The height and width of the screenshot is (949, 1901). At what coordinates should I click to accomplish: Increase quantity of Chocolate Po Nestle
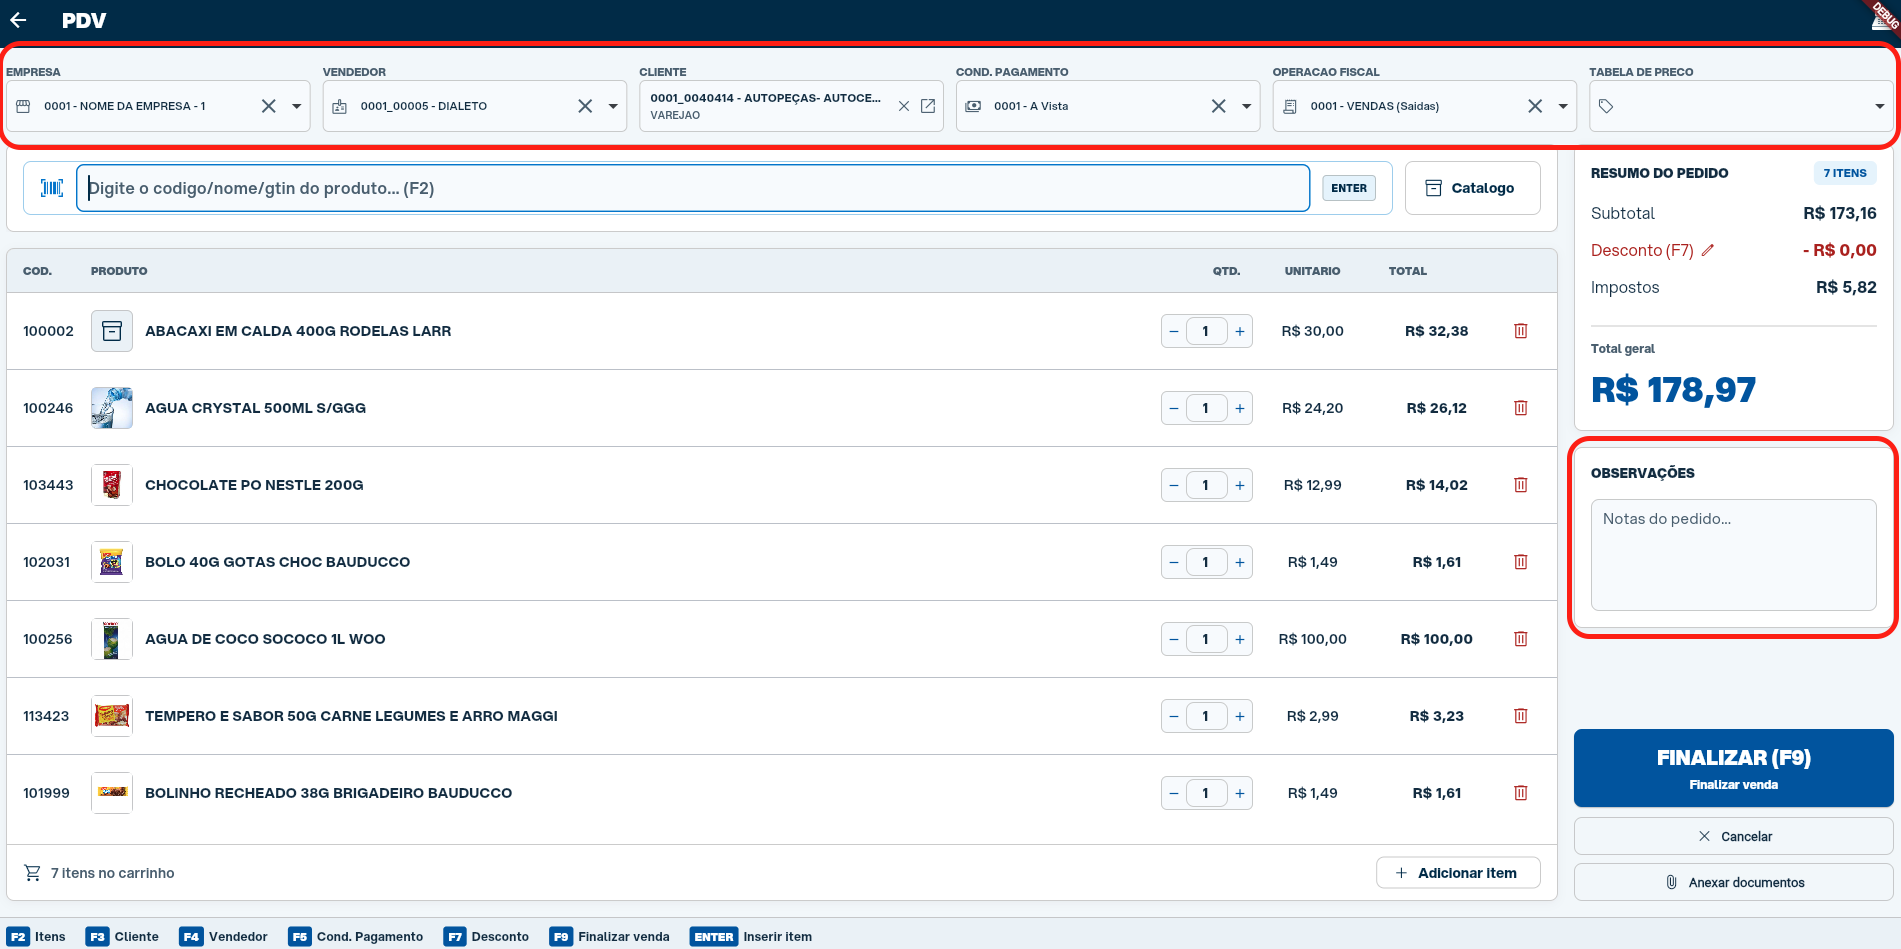pyautogui.click(x=1239, y=485)
